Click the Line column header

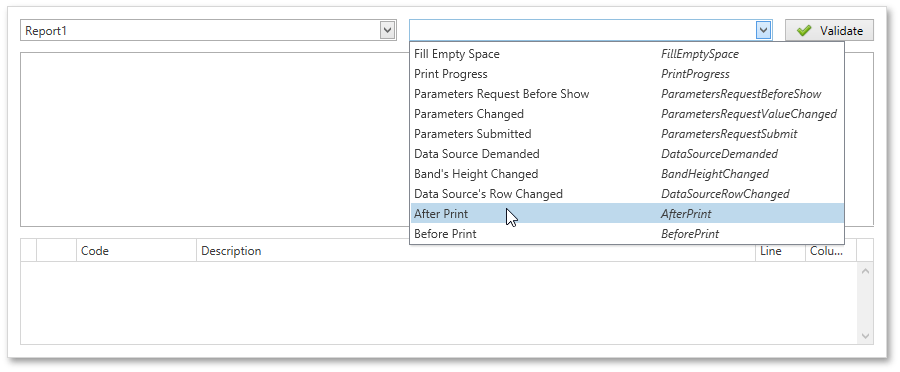coord(780,251)
